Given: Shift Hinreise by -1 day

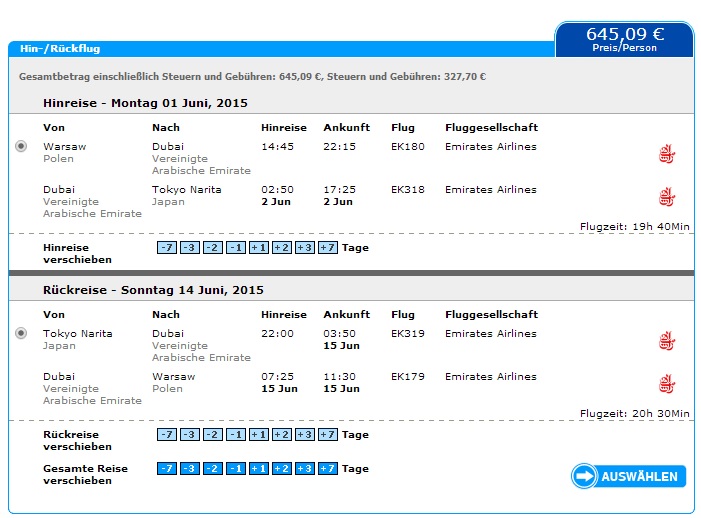Looking at the screenshot, I should click(236, 248).
